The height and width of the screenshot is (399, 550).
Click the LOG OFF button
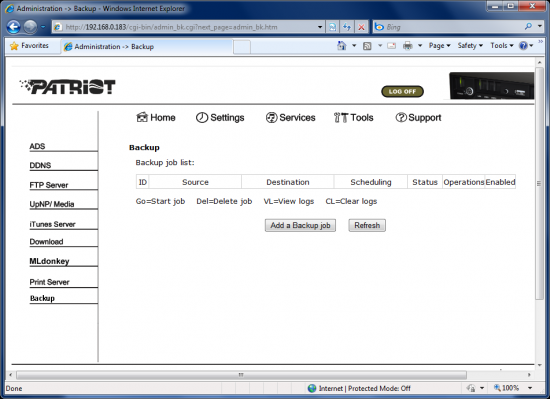pyautogui.click(x=402, y=92)
